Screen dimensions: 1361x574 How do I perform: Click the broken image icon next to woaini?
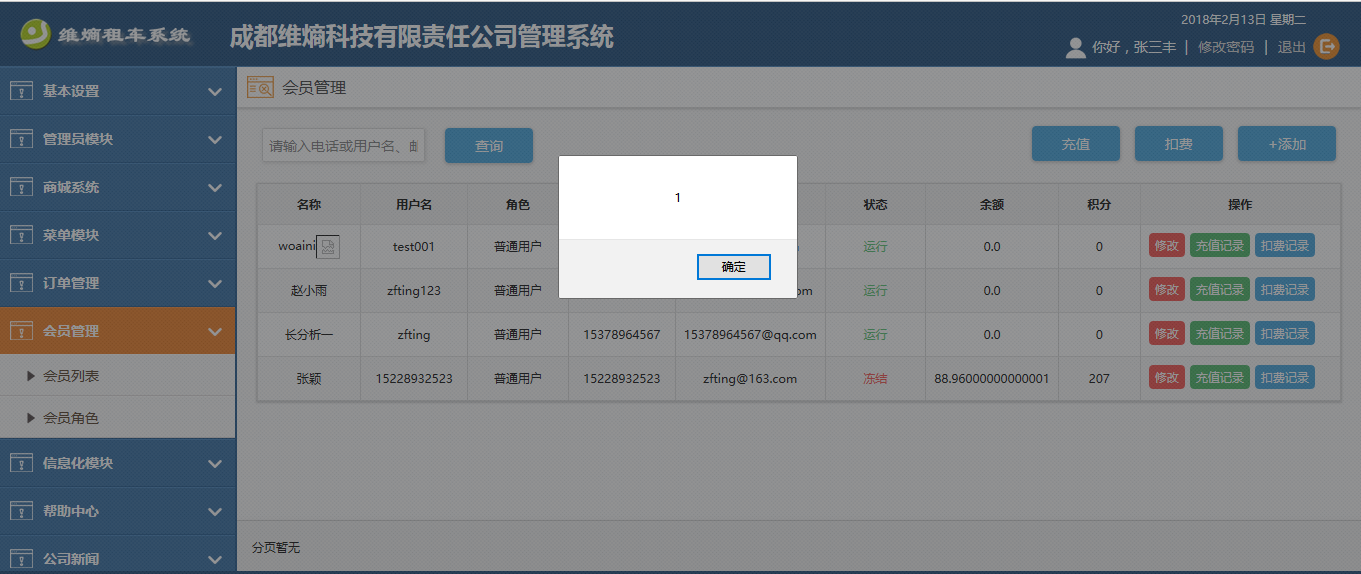(328, 246)
